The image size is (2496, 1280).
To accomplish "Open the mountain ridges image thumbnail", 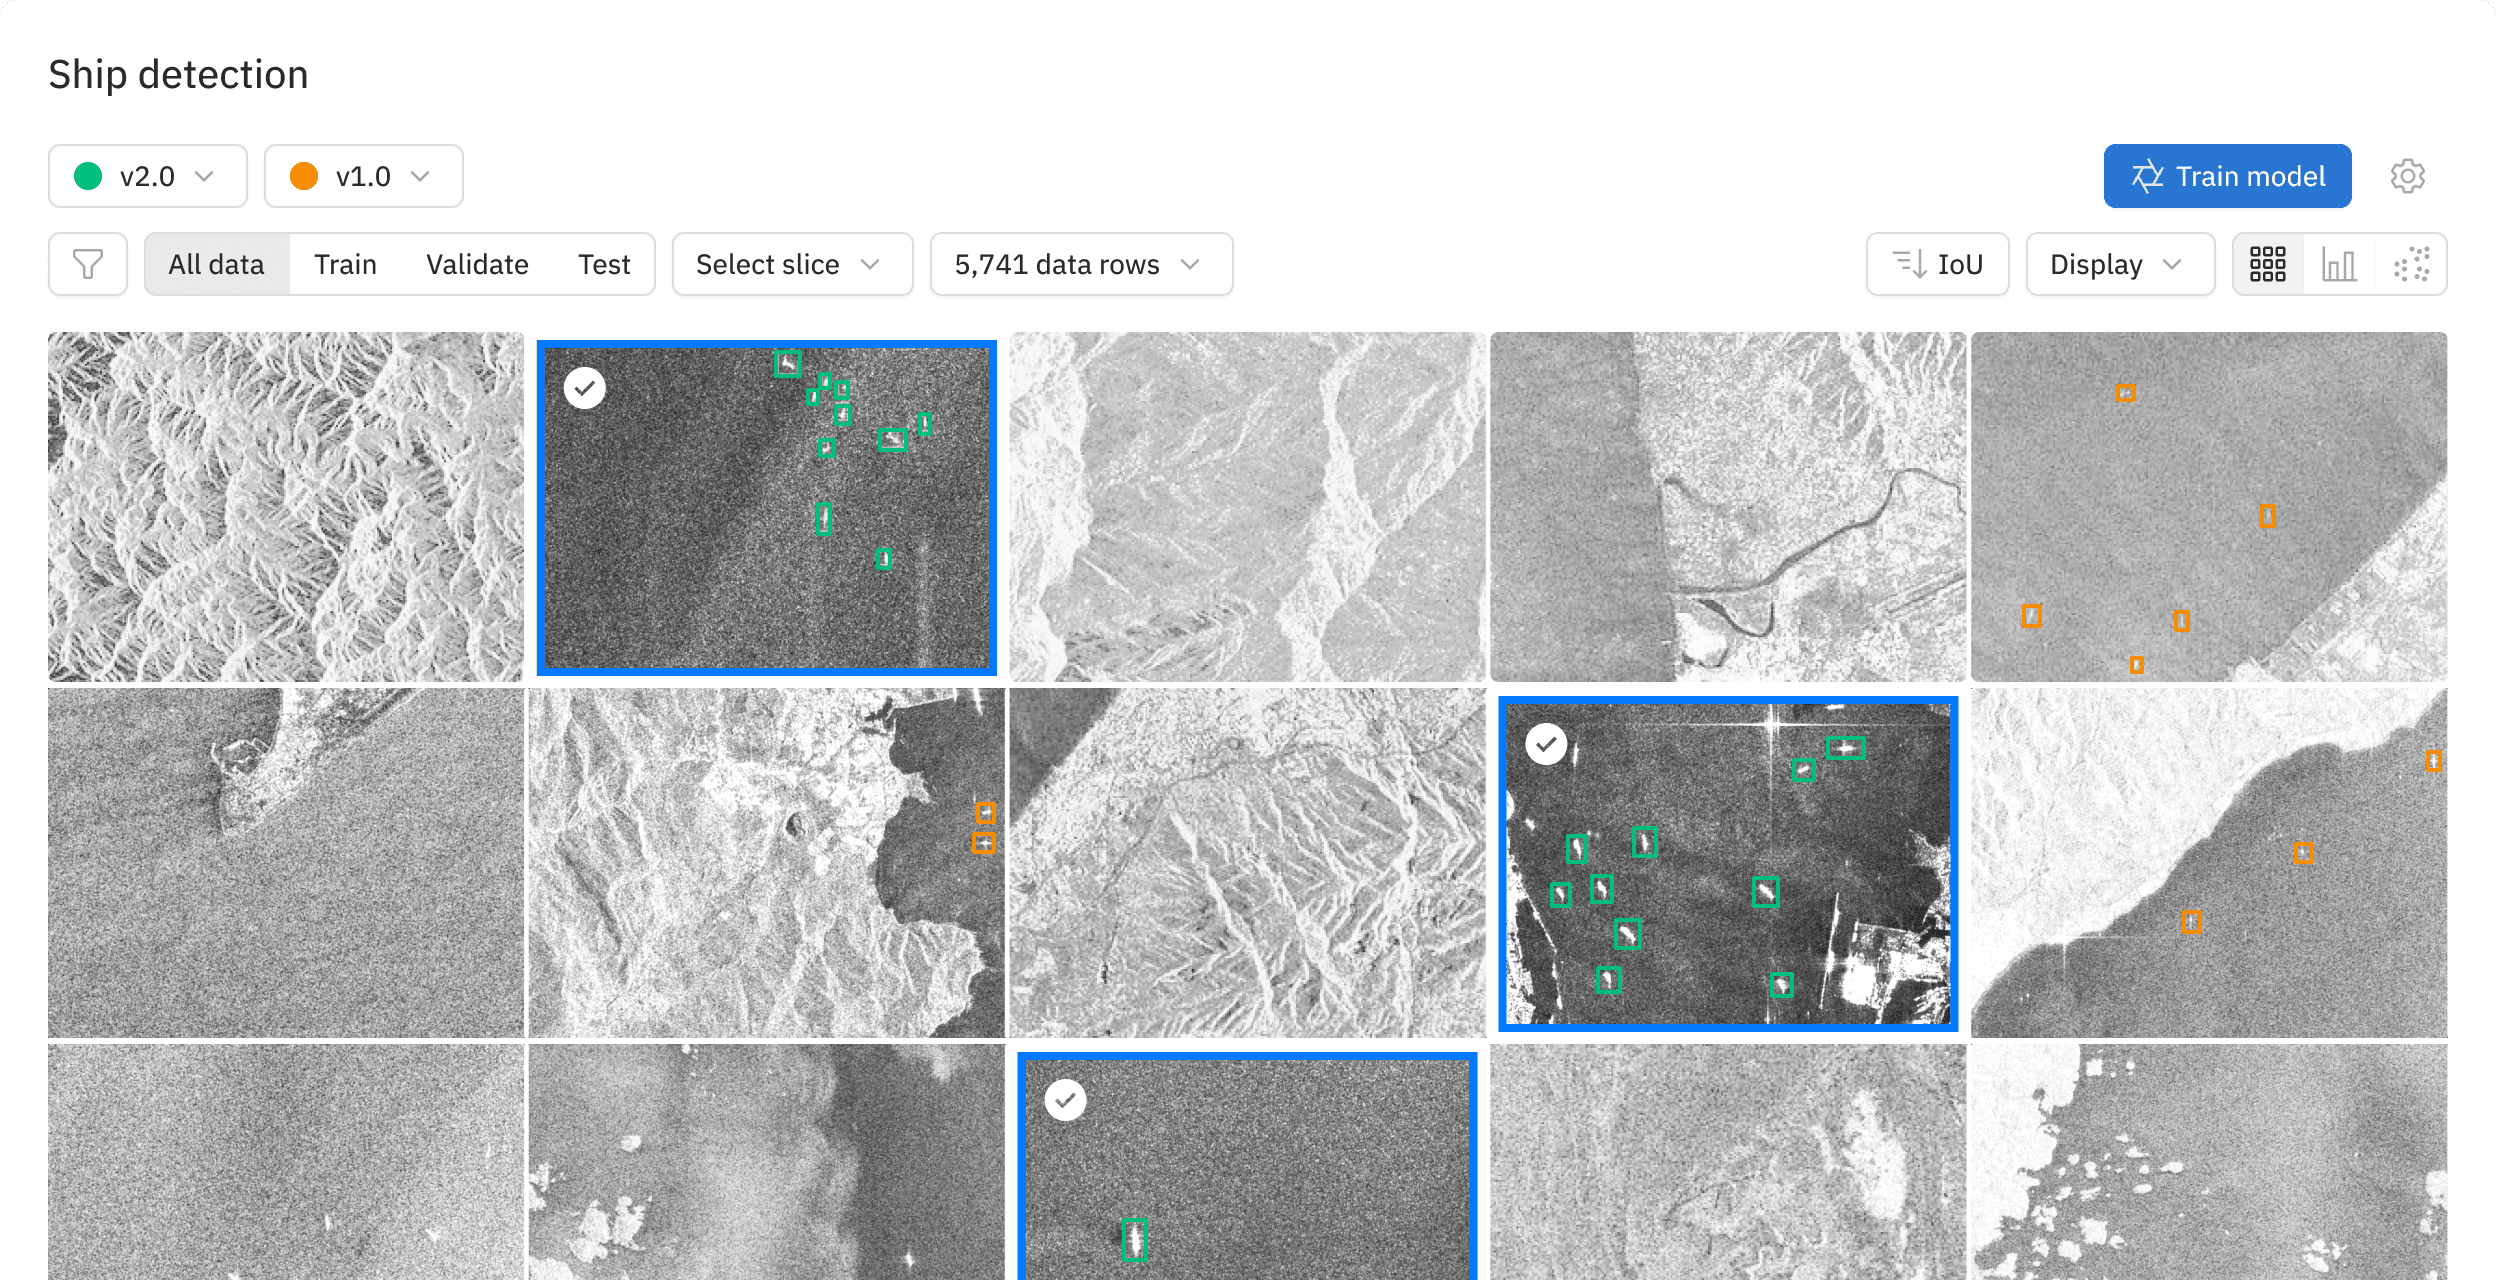I will tap(286, 506).
